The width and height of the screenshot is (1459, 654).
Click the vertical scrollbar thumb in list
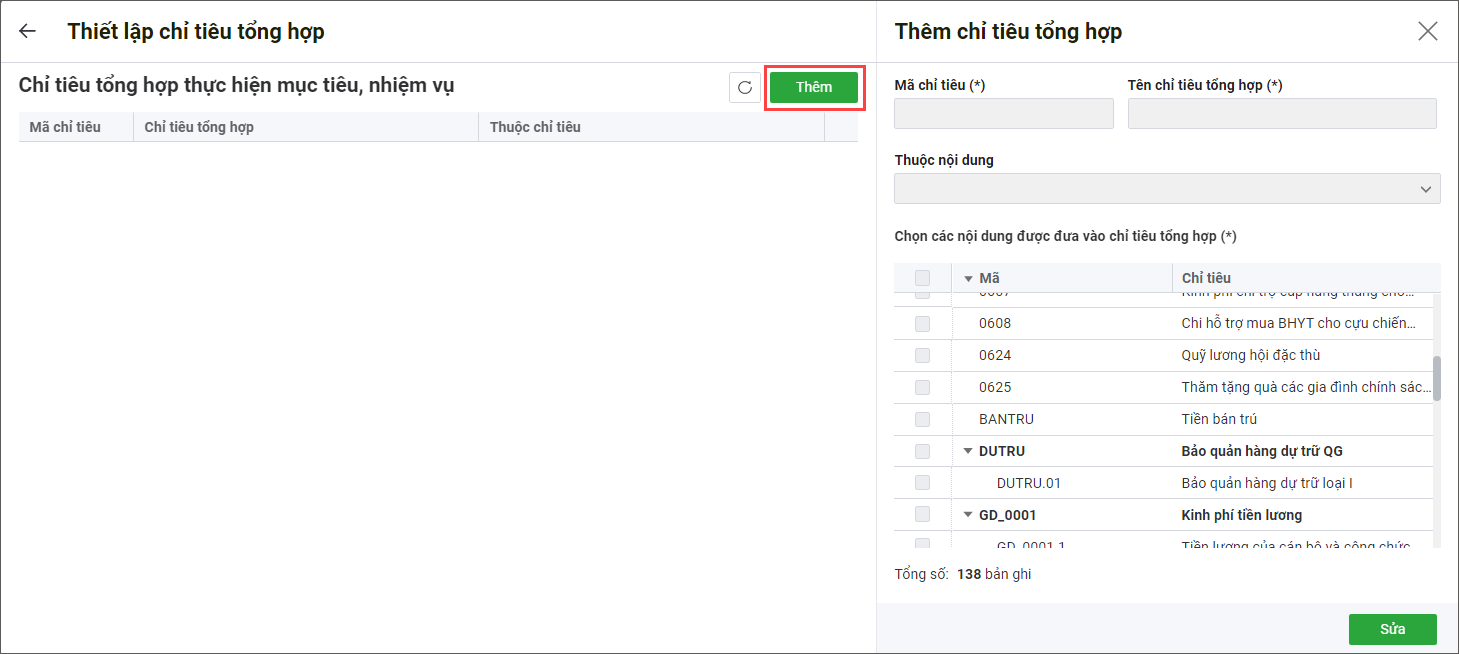coord(1437,378)
